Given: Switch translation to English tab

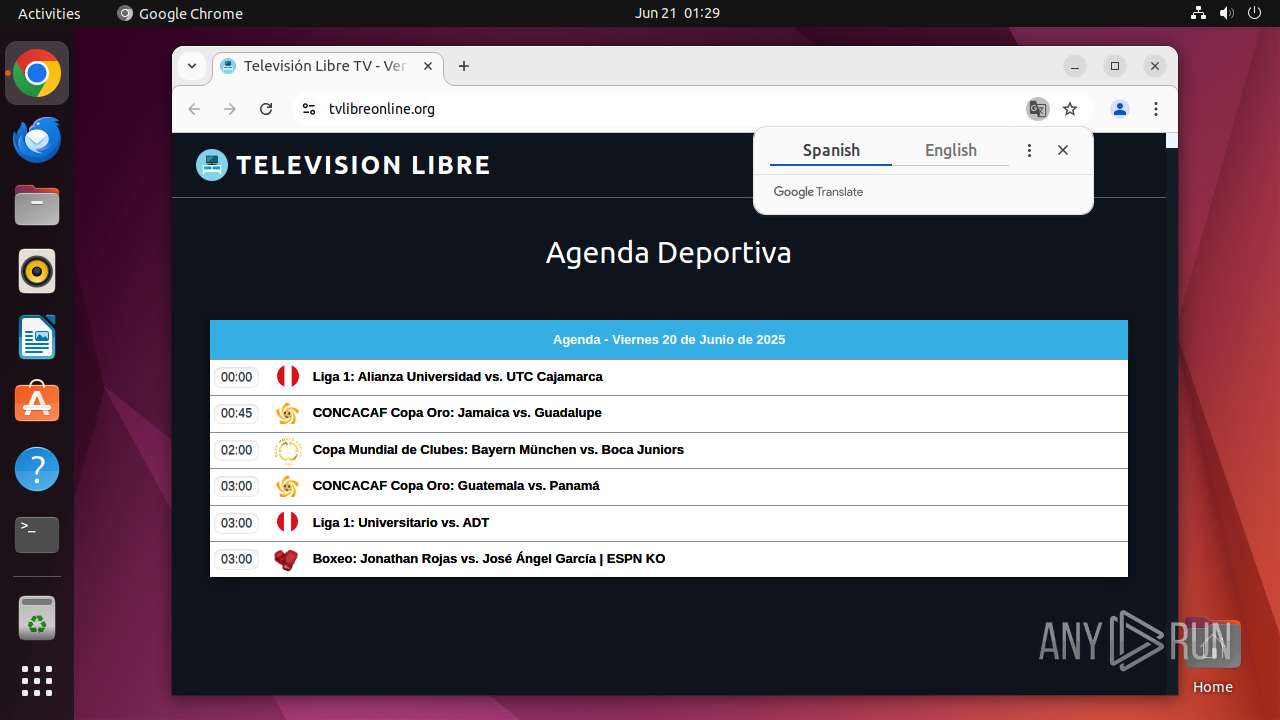Looking at the screenshot, I should point(950,150).
